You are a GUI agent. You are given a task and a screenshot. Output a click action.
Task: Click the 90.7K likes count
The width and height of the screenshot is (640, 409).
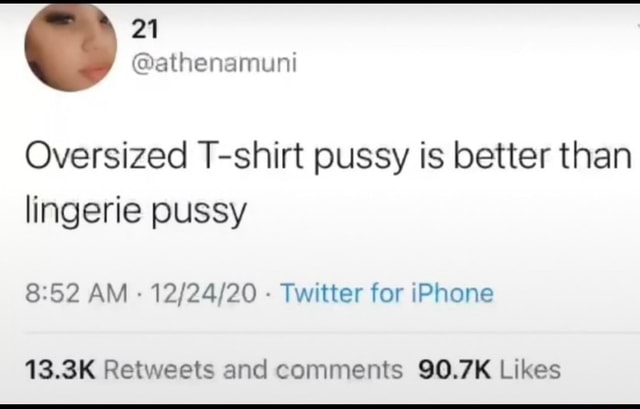coord(454,370)
